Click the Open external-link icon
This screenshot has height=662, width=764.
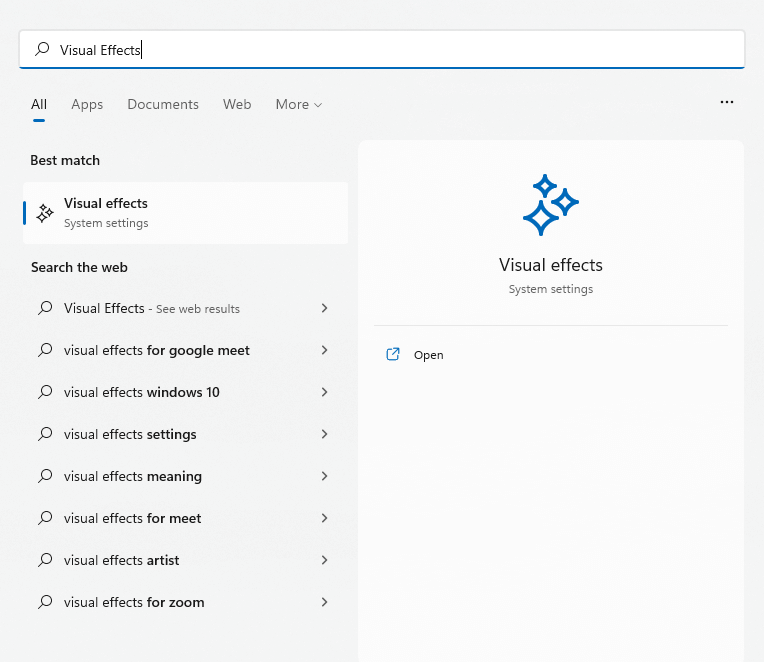[x=393, y=354]
